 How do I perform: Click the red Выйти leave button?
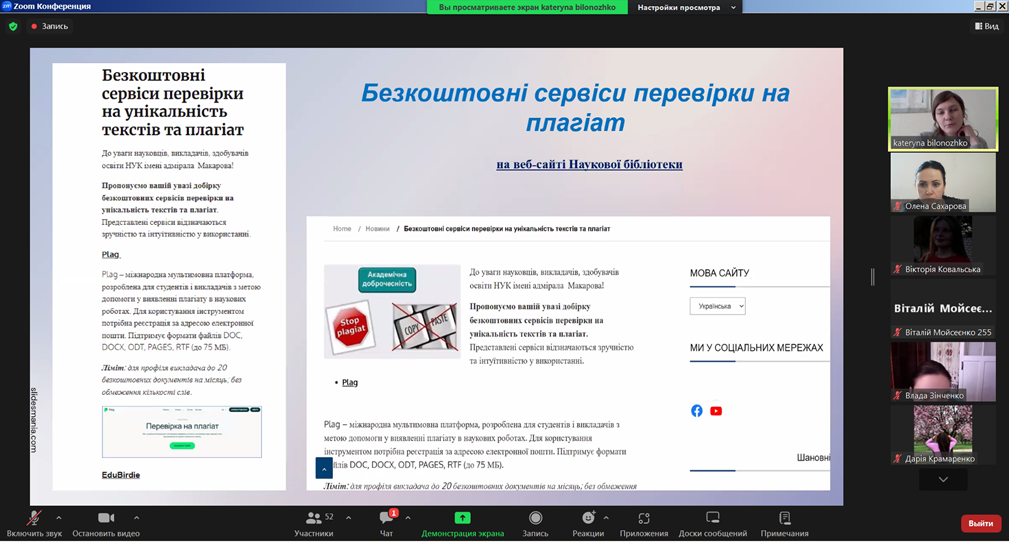pyautogui.click(x=980, y=523)
